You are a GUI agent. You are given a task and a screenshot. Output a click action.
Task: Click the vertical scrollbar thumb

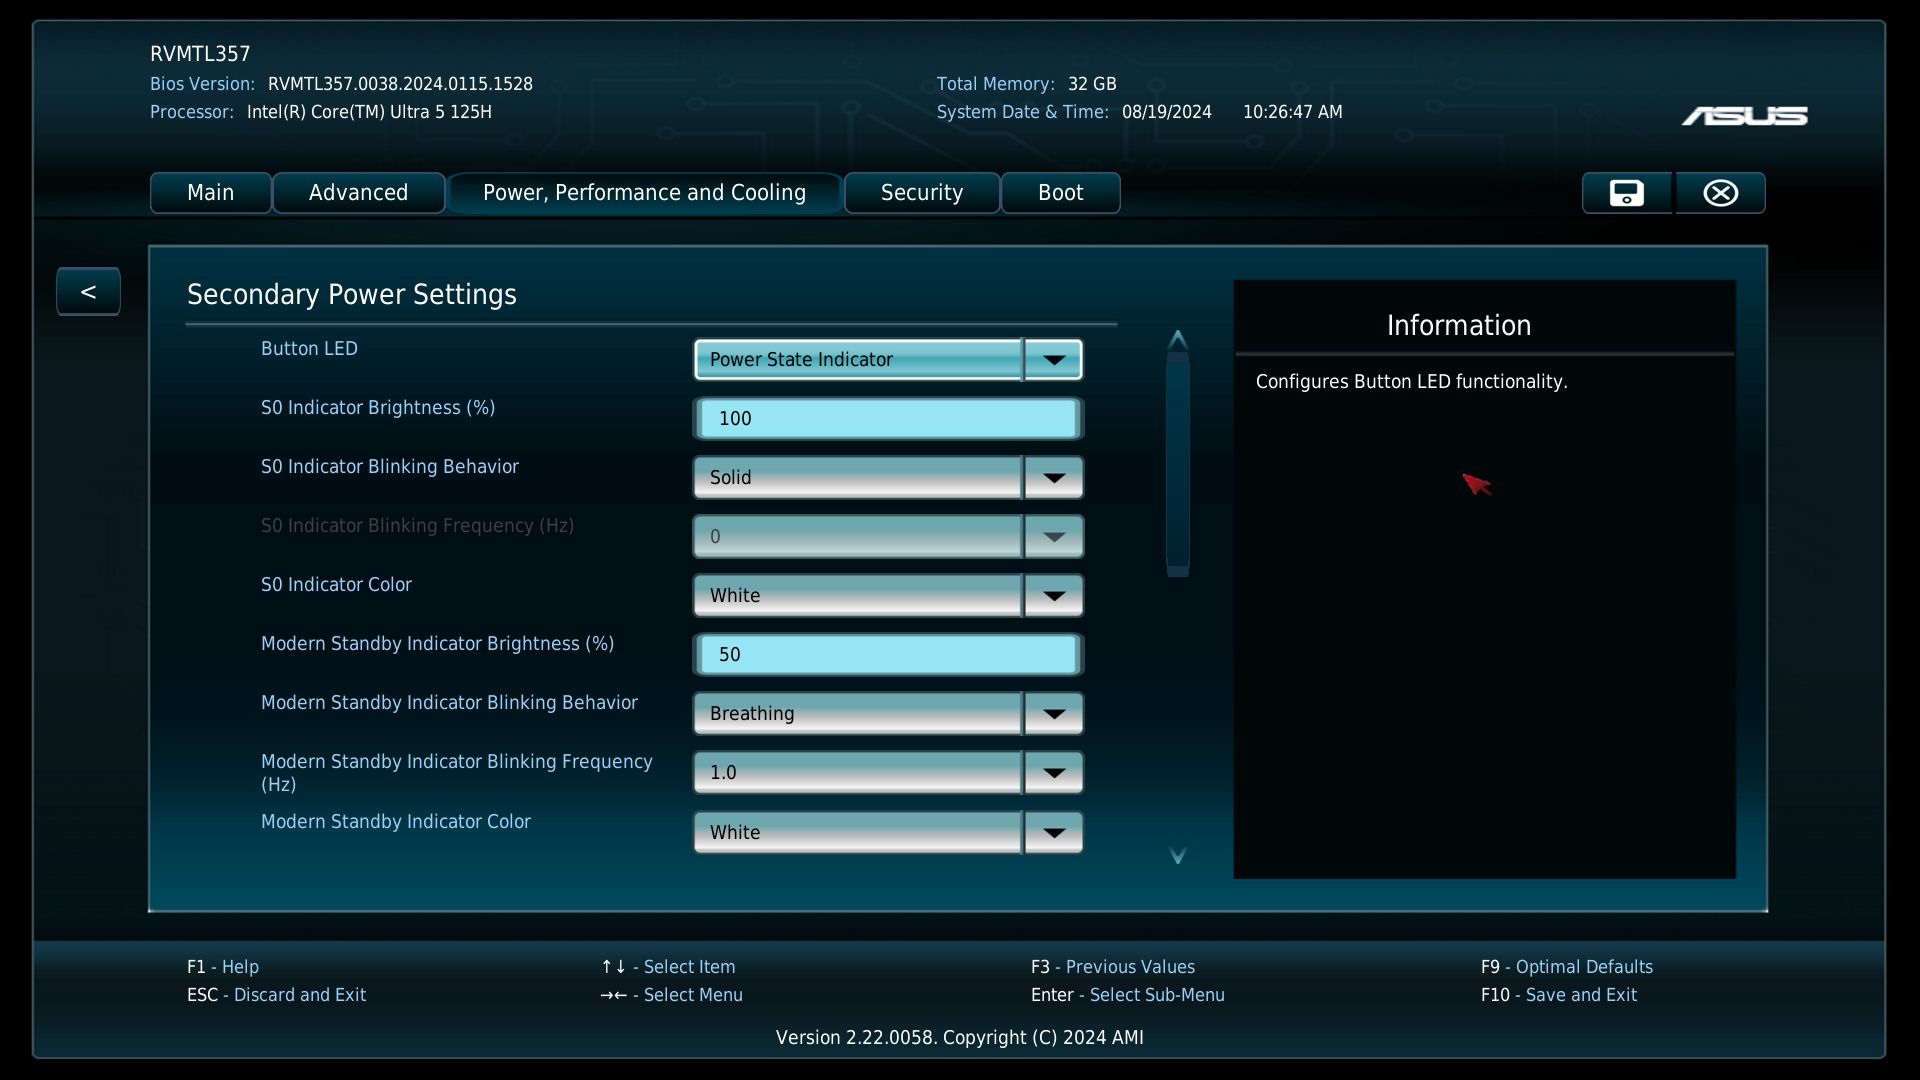(1177, 465)
